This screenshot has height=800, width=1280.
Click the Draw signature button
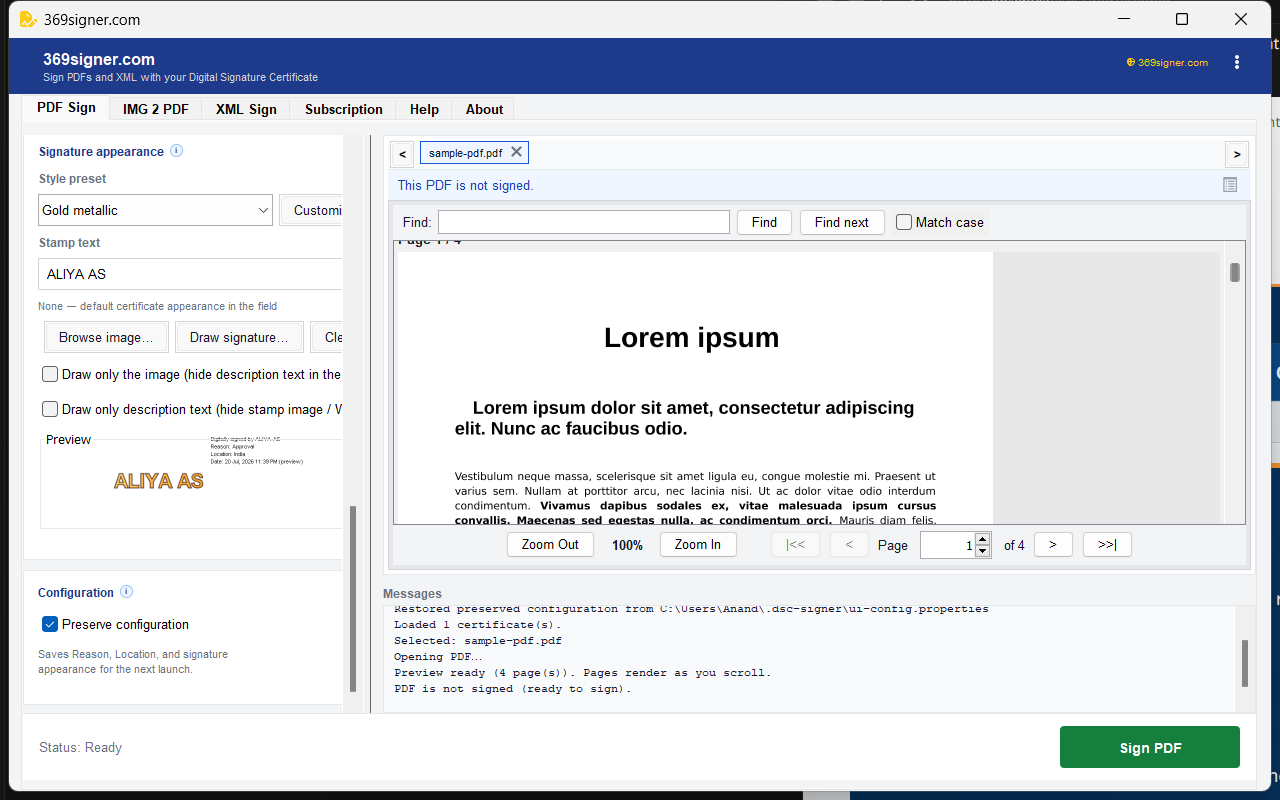(239, 337)
